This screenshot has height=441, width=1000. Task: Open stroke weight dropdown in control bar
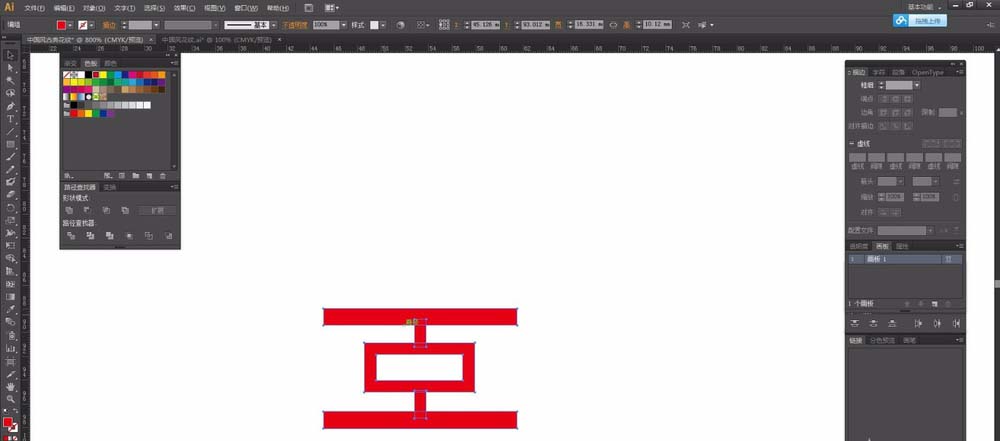(156, 25)
